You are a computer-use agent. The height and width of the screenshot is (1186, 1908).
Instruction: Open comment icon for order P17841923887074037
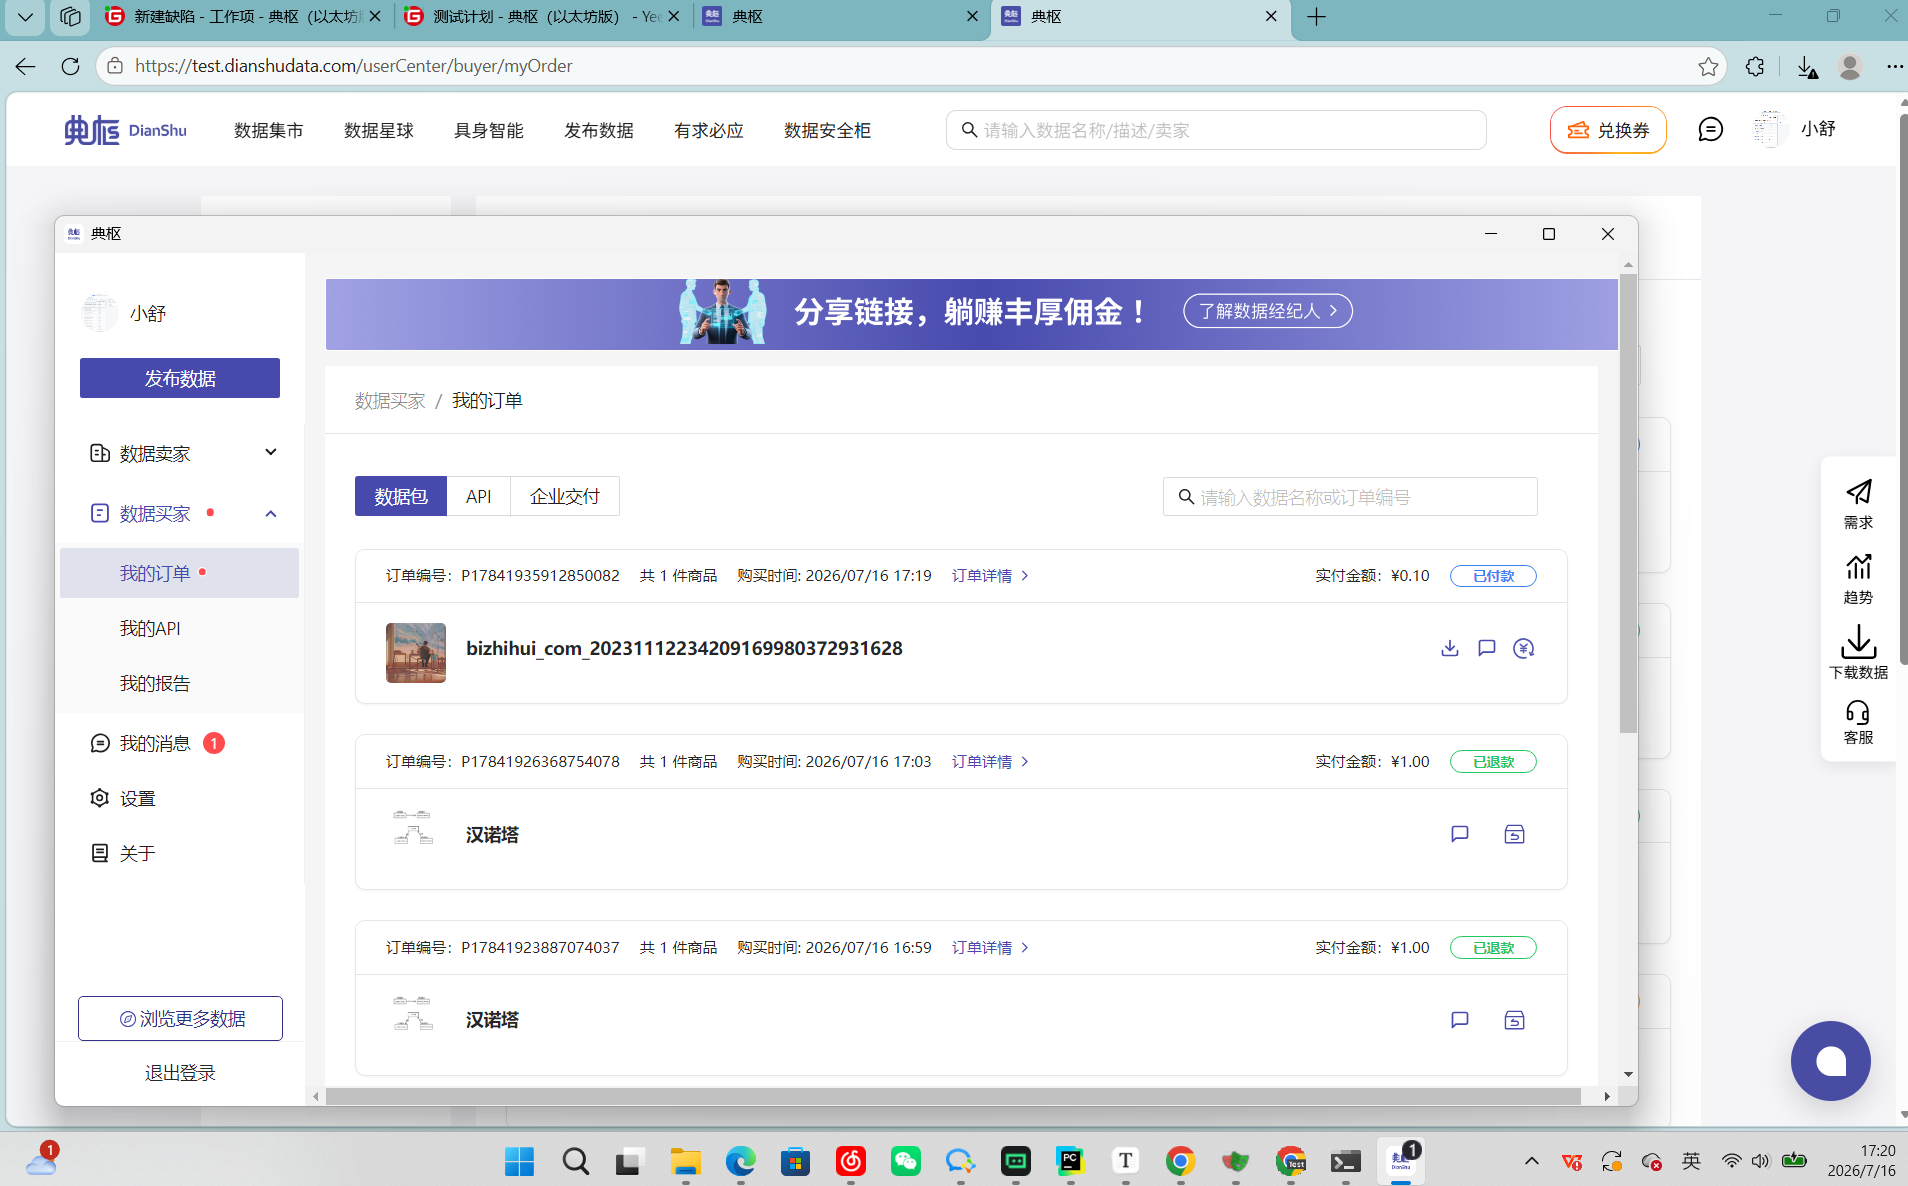coord(1460,1020)
